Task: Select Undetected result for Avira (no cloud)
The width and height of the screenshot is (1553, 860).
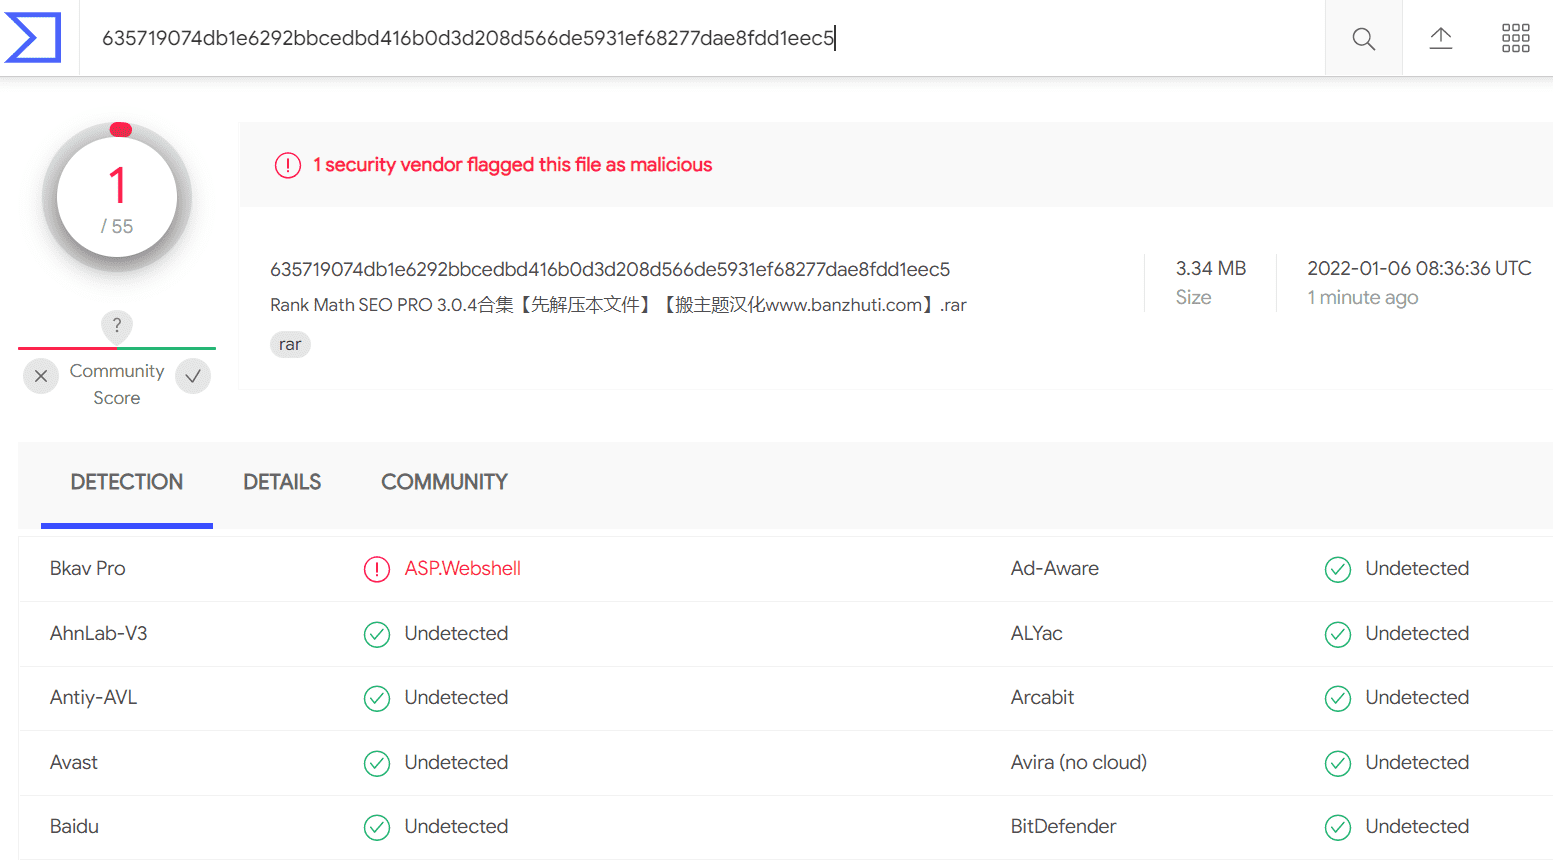Action: coord(1418,762)
